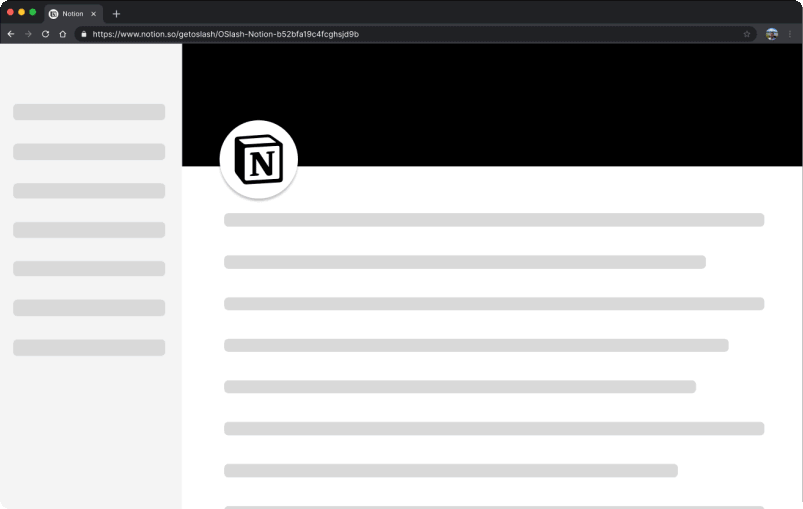Click the address bar URL field

(416, 34)
